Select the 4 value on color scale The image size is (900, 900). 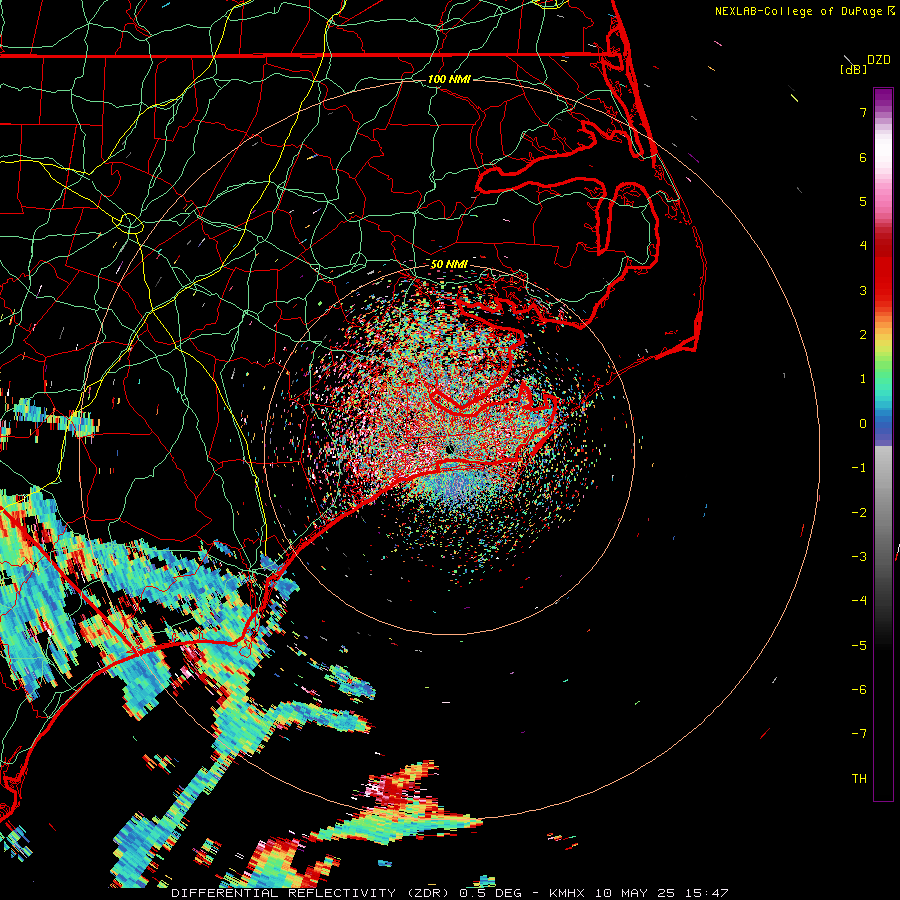click(863, 246)
